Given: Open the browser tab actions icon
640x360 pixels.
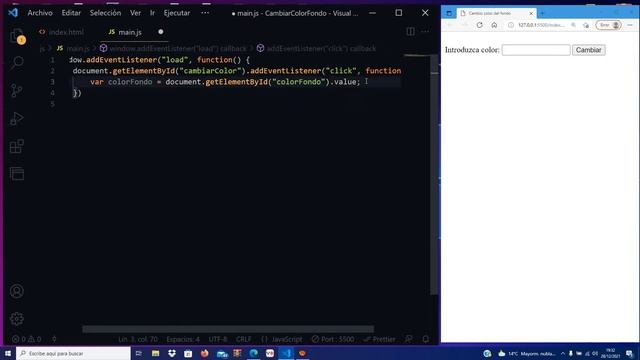Looking at the screenshot, I should (x=449, y=13).
